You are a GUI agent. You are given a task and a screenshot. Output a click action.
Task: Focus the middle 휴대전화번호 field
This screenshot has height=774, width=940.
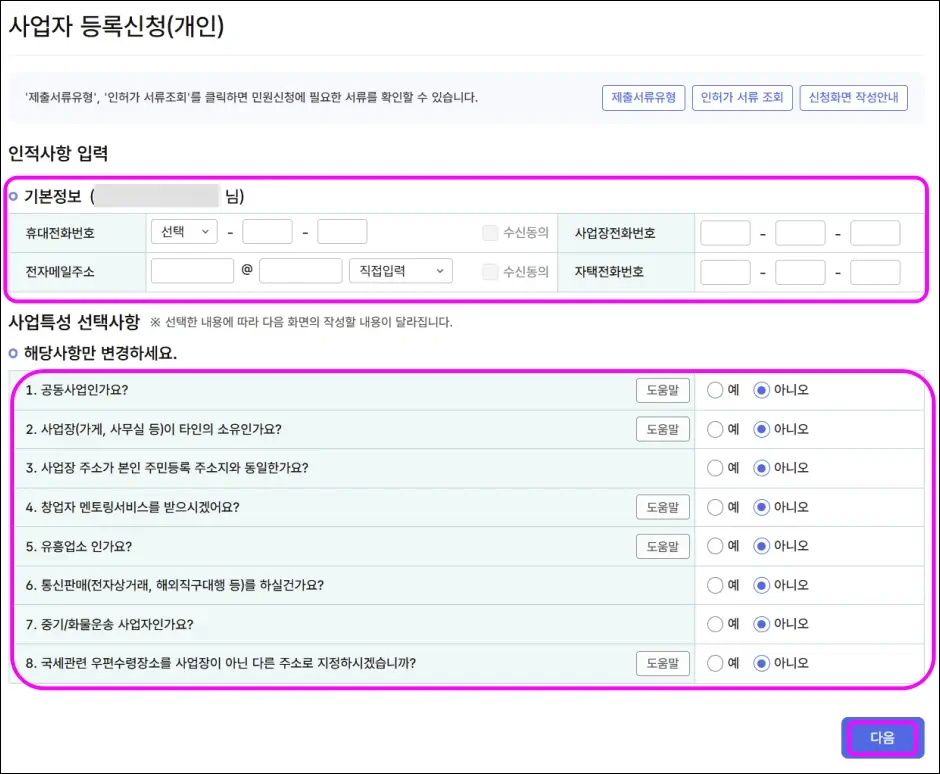pos(267,231)
